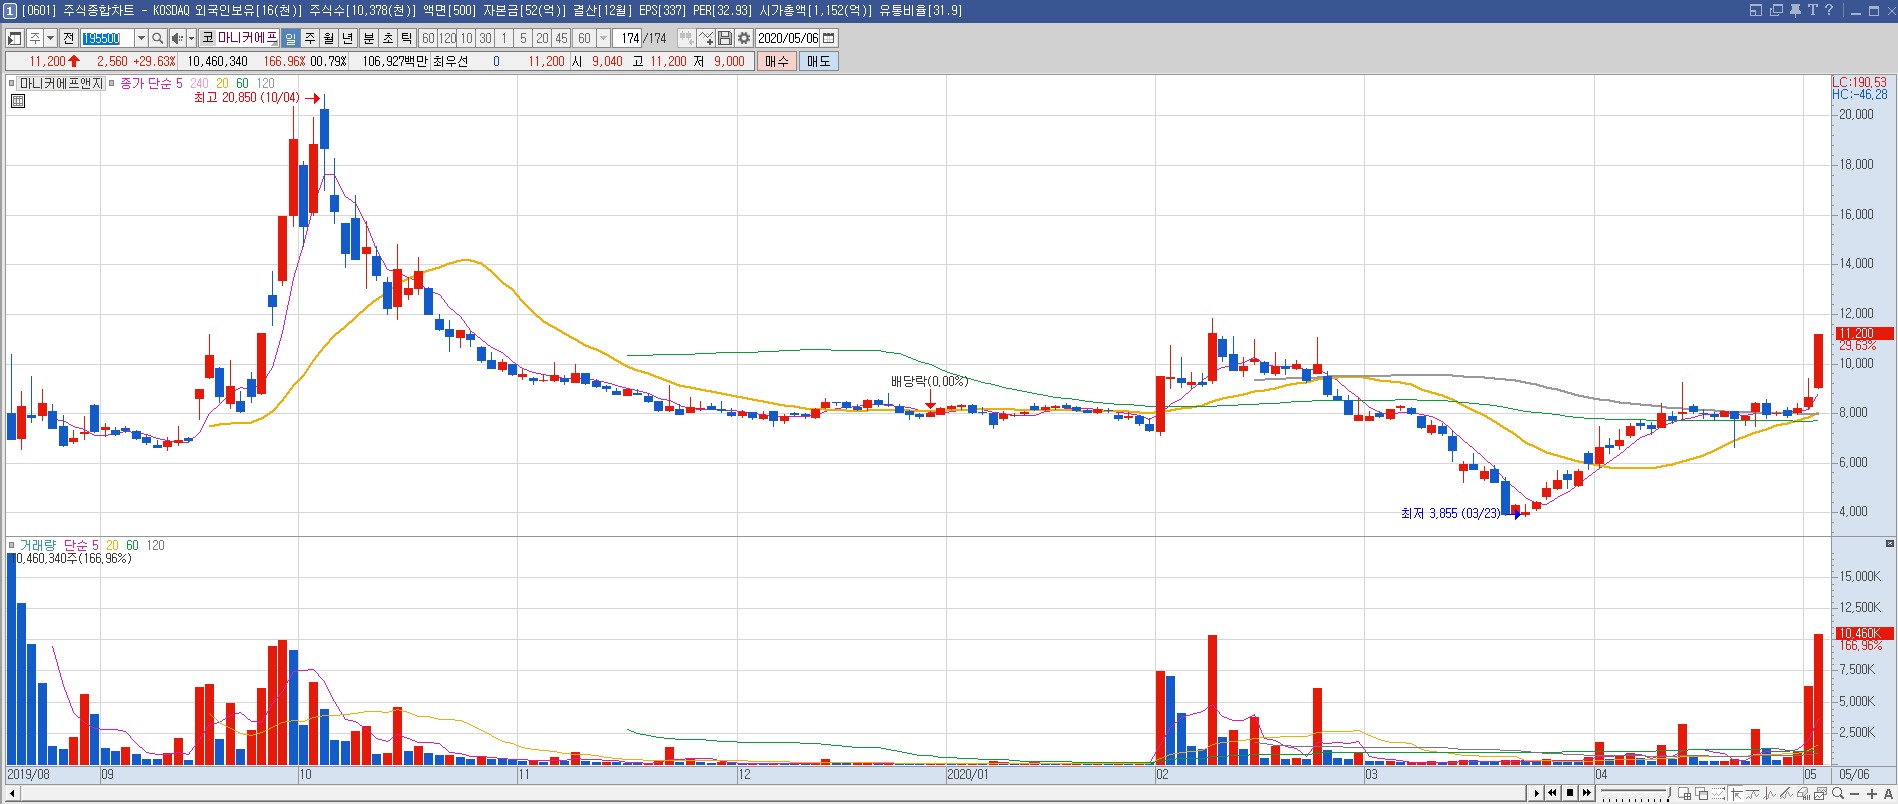Select yearly (년) period toggle
The image size is (1898, 804).
(348, 38)
